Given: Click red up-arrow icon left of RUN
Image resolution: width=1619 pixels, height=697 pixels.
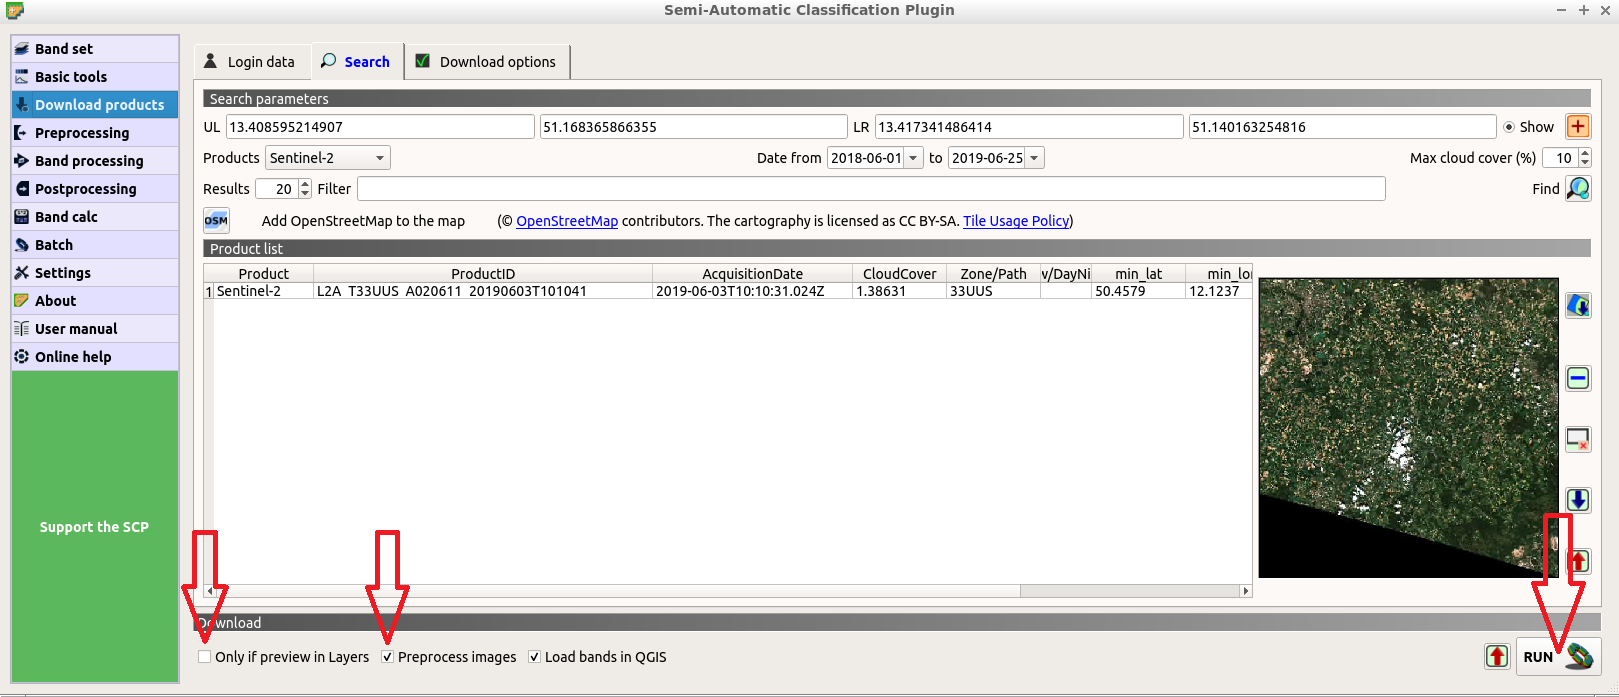Looking at the screenshot, I should click(x=1496, y=656).
